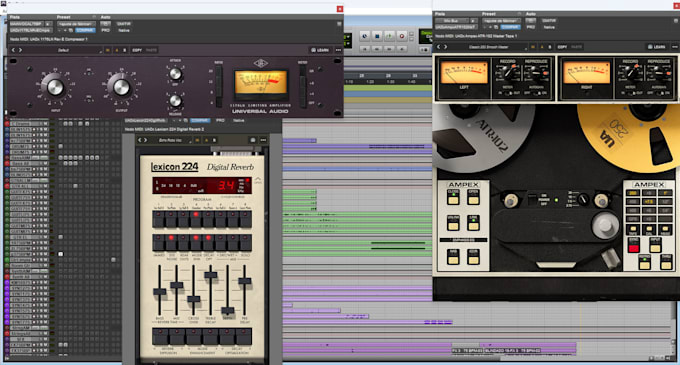
Task: Click the Ampex INPUT monitor button
Action: (655, 246)
